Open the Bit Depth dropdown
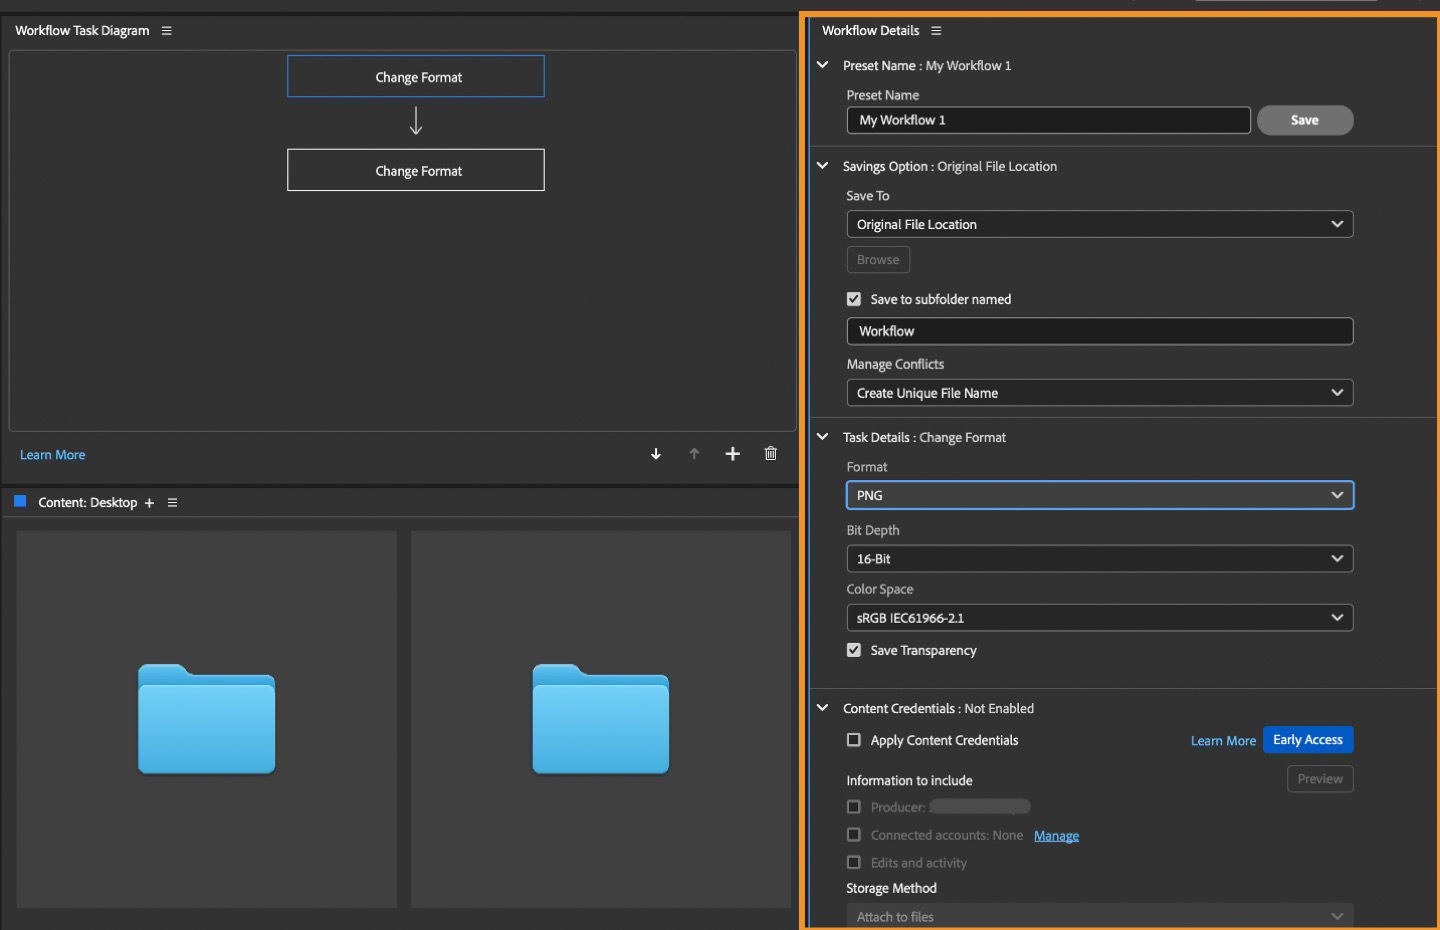The width and height of the screenshot is (1440, 930). click(x=1099, y=558)
